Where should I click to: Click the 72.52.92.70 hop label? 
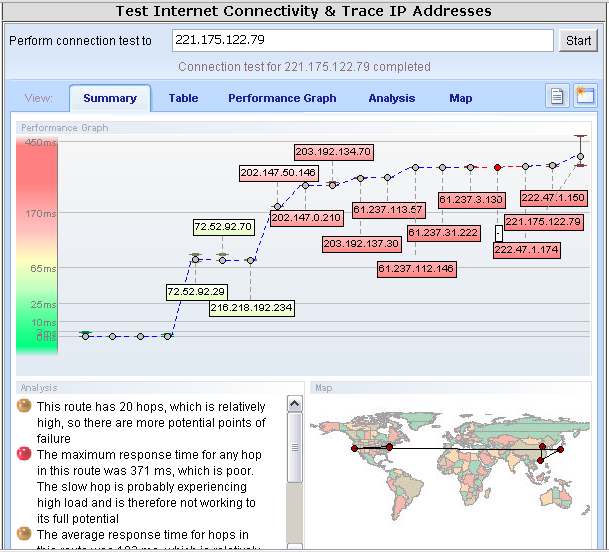223,227
